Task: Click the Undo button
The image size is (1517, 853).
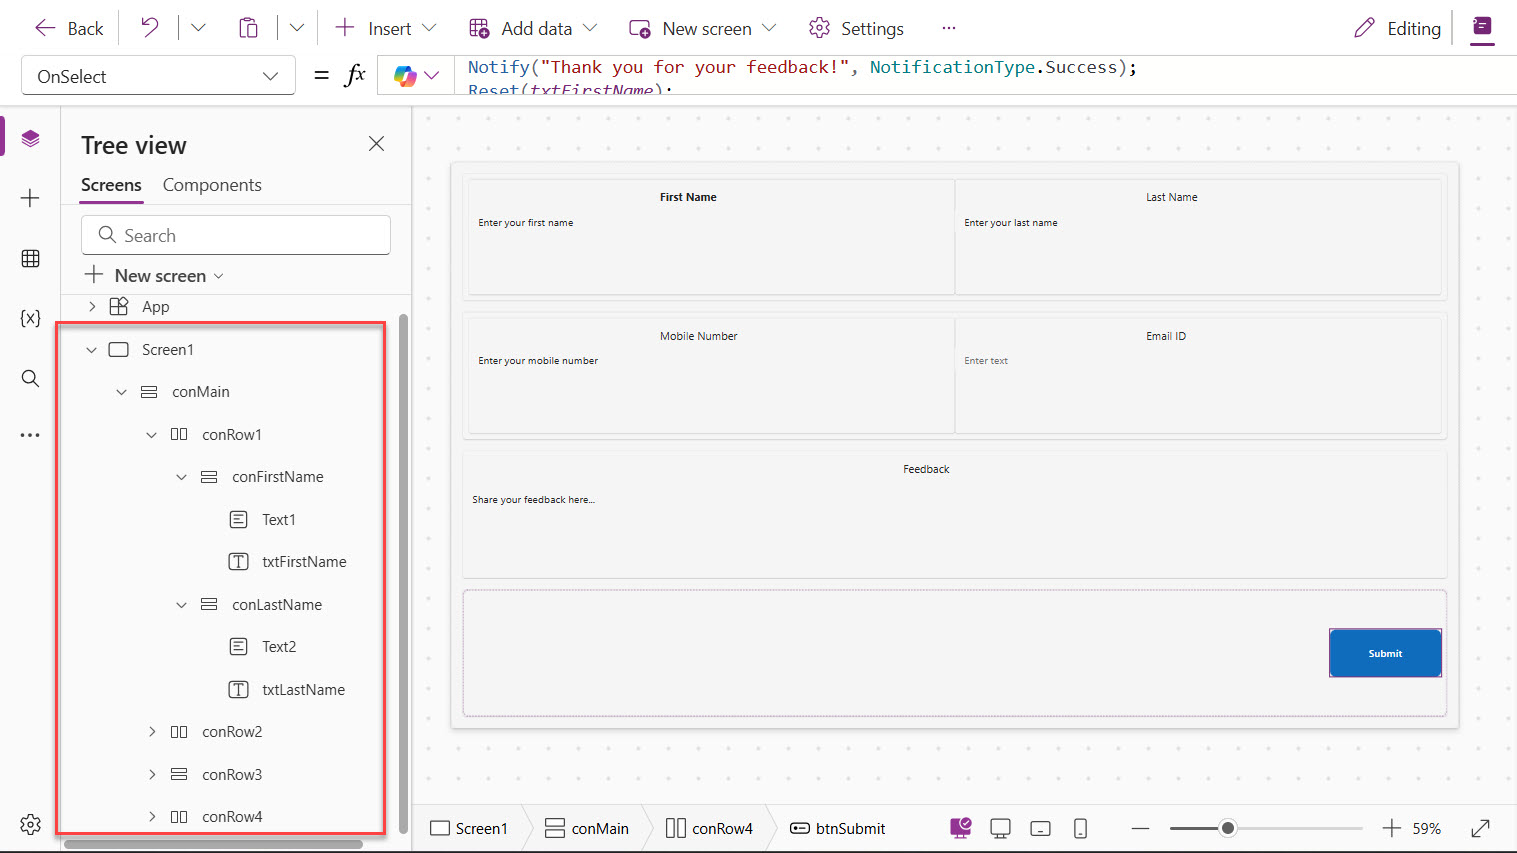Action: click(148, 28)
